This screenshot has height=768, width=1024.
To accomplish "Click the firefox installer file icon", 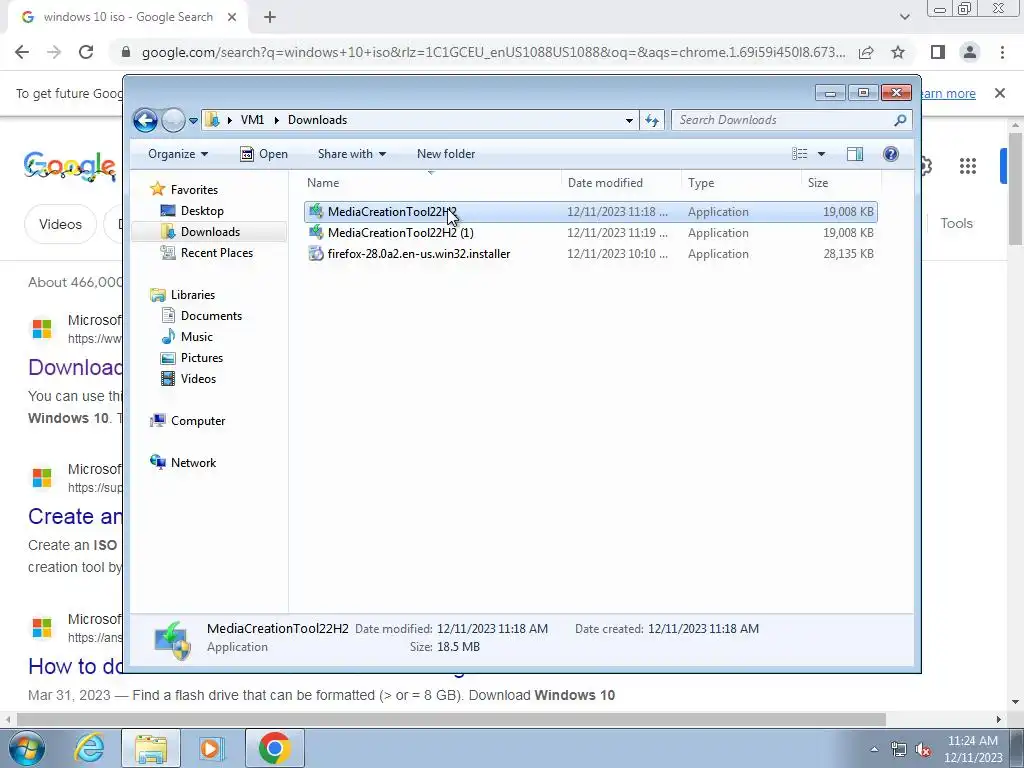I will click(316, 253).
